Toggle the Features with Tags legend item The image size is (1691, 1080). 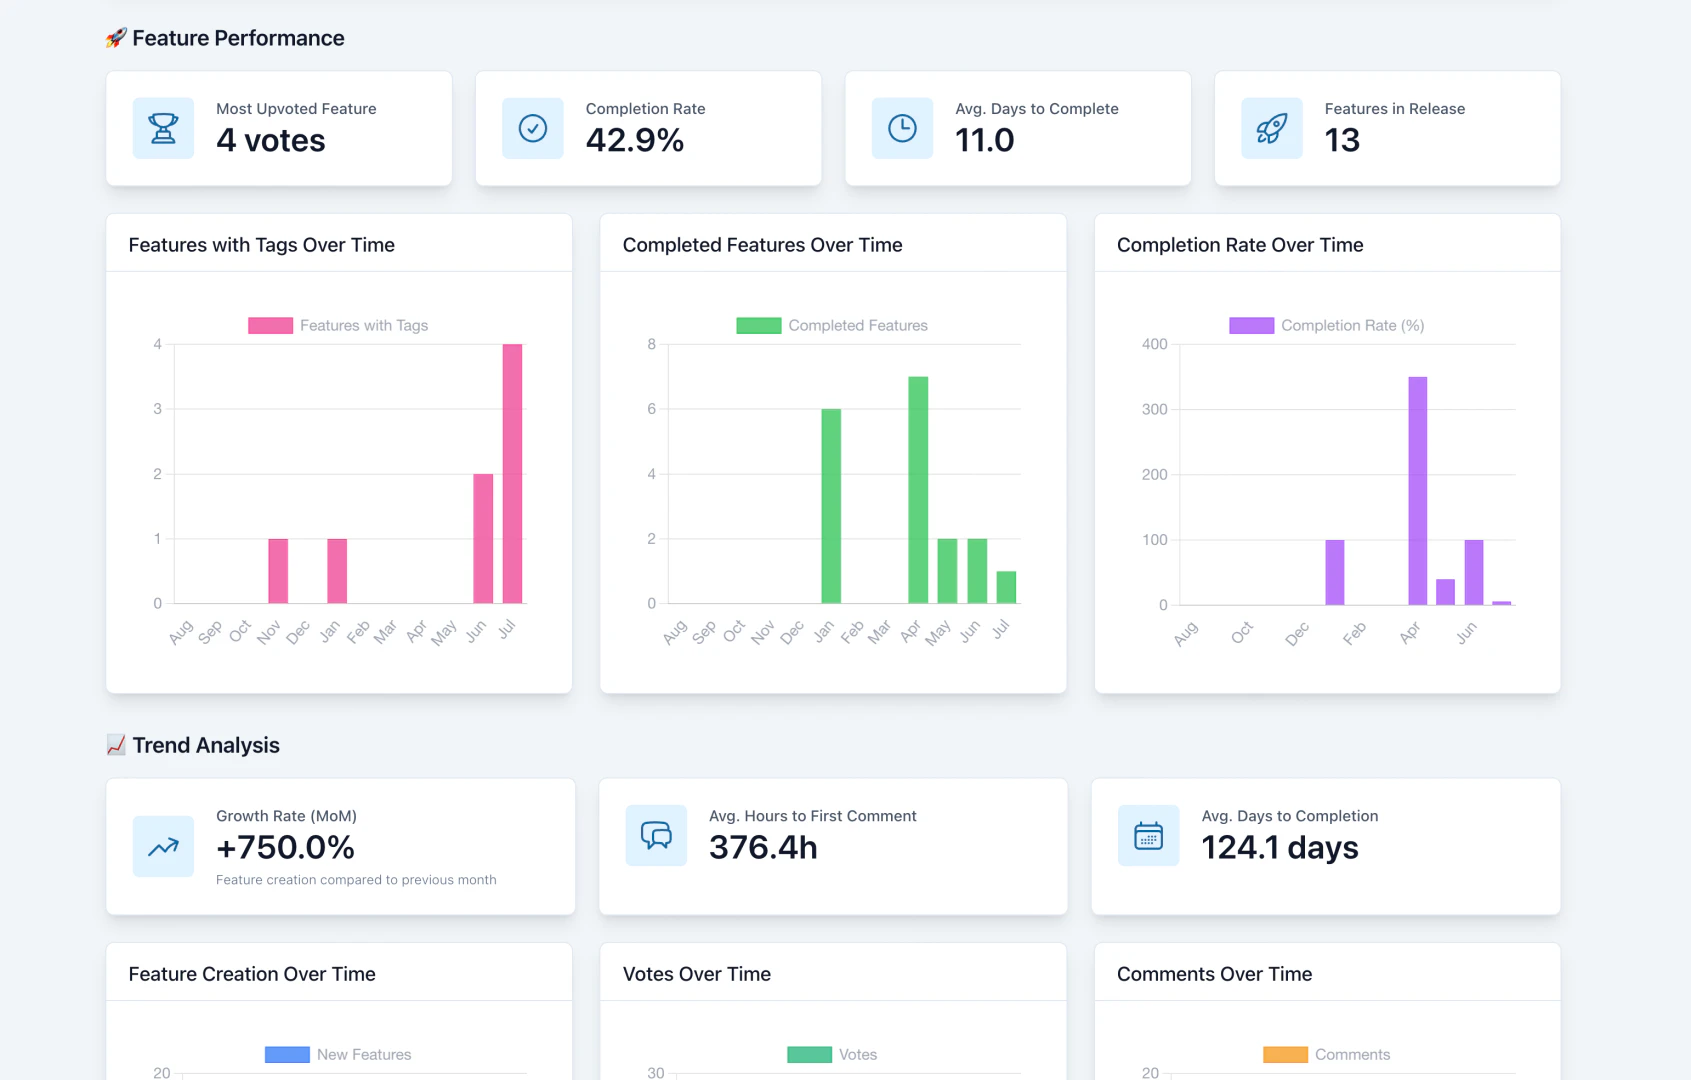point(338,325)
